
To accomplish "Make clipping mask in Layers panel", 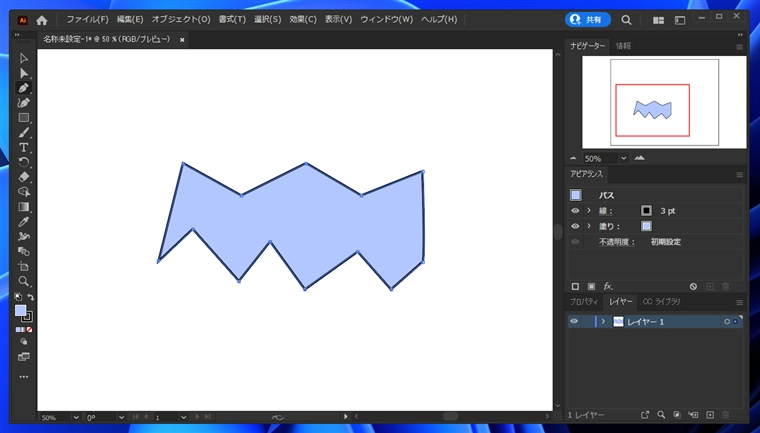I will point(677,415).
